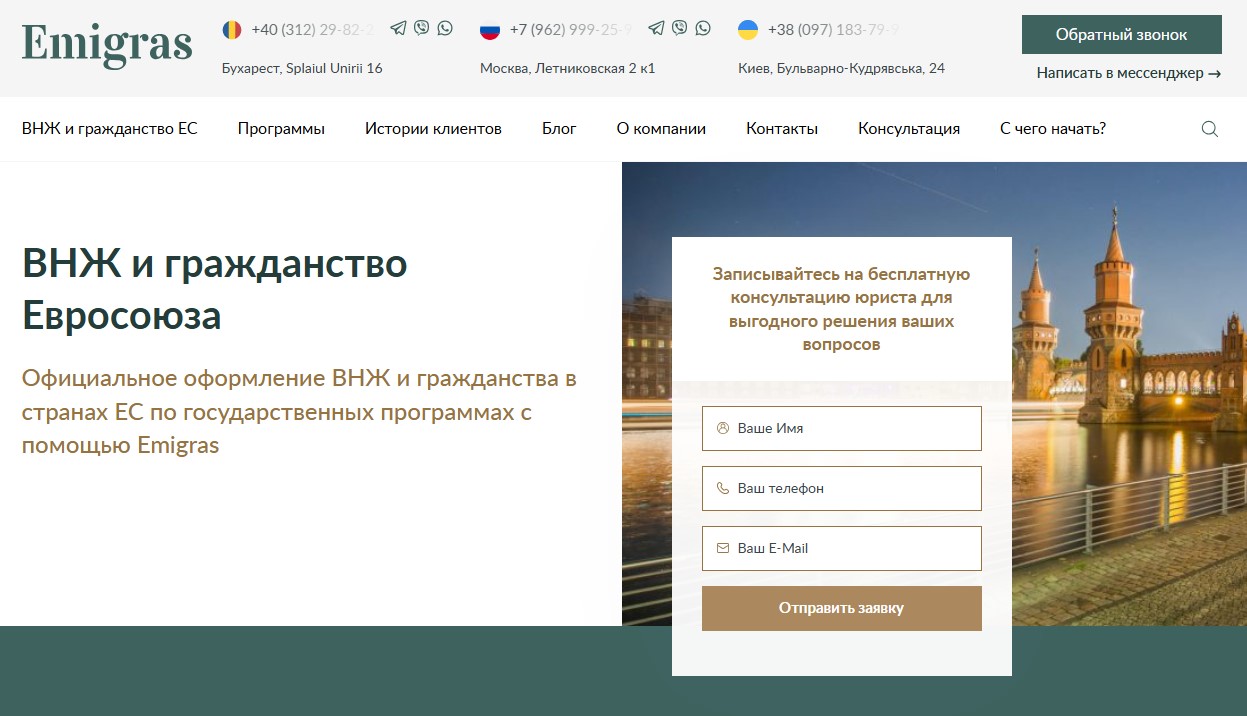1247x716 pixels.
Task: Focus the Ваш E-Mail input field
Action: coord(842,548)
